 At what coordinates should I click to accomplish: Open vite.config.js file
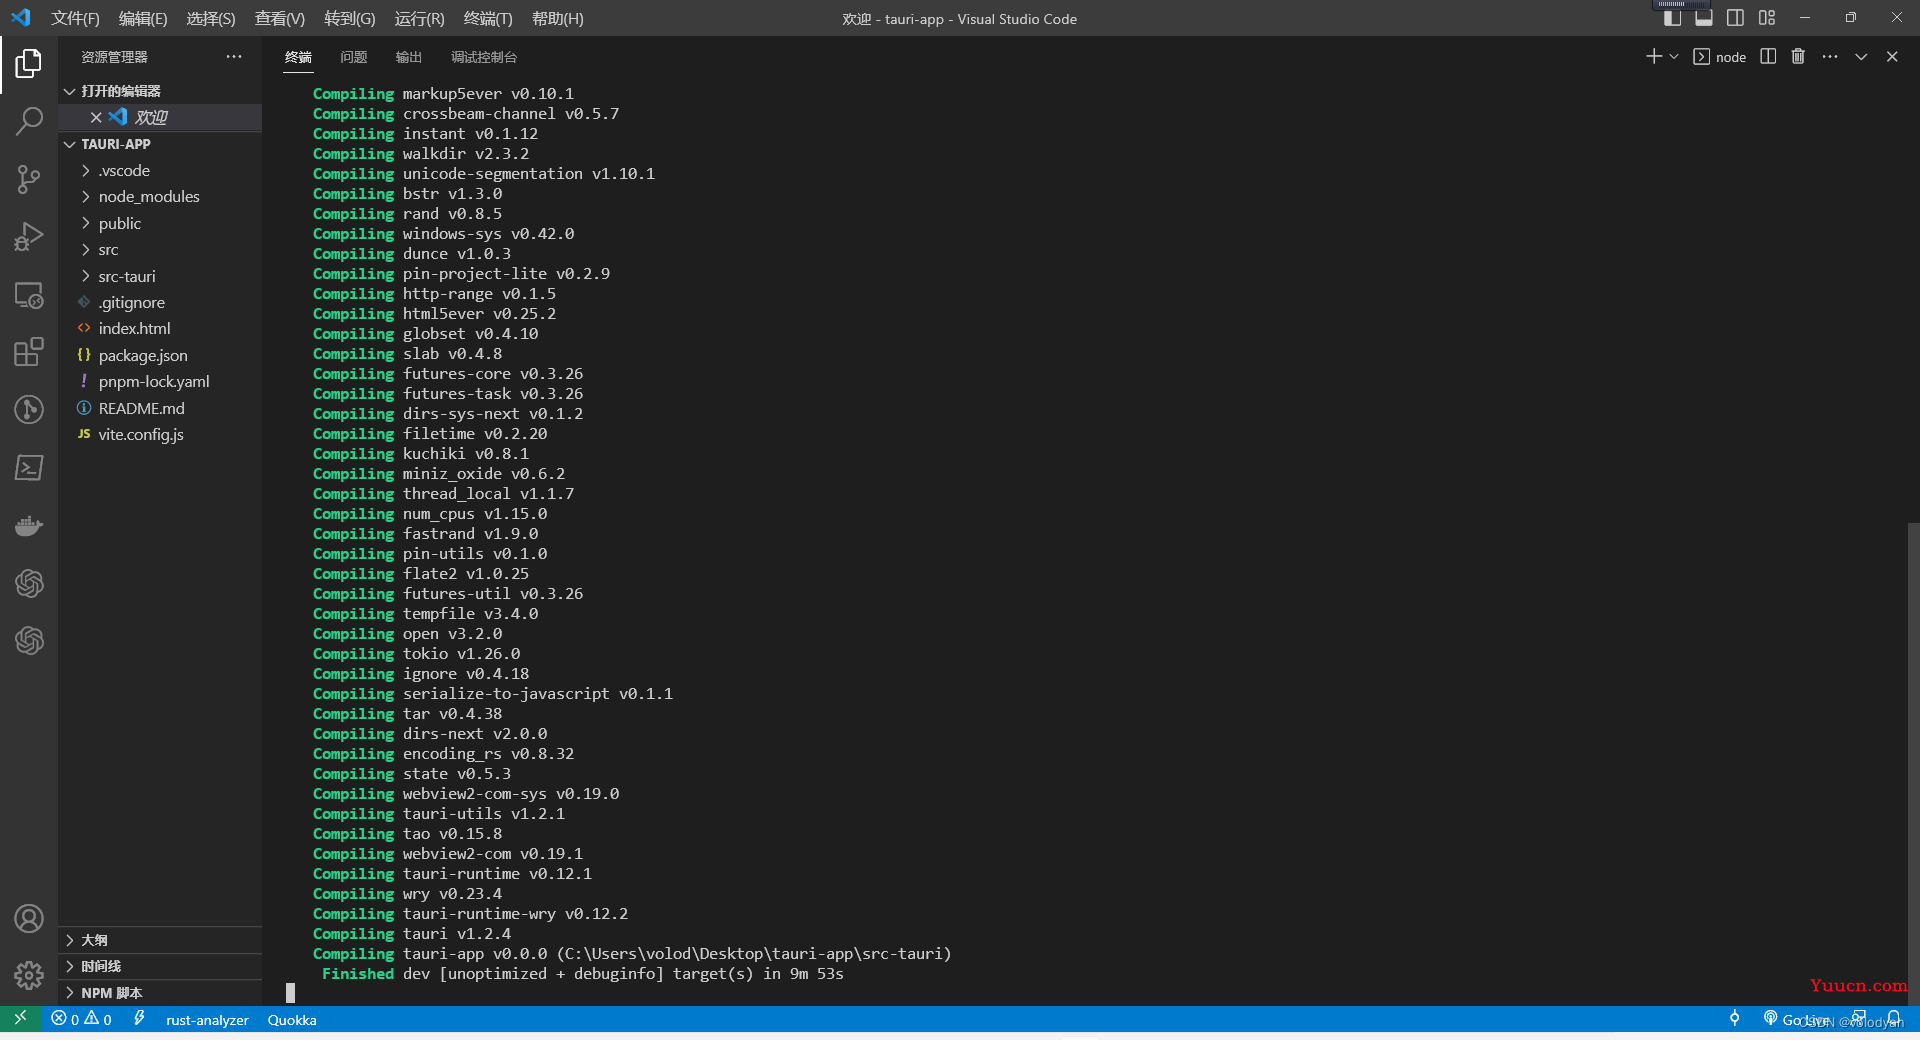point(160,434)
